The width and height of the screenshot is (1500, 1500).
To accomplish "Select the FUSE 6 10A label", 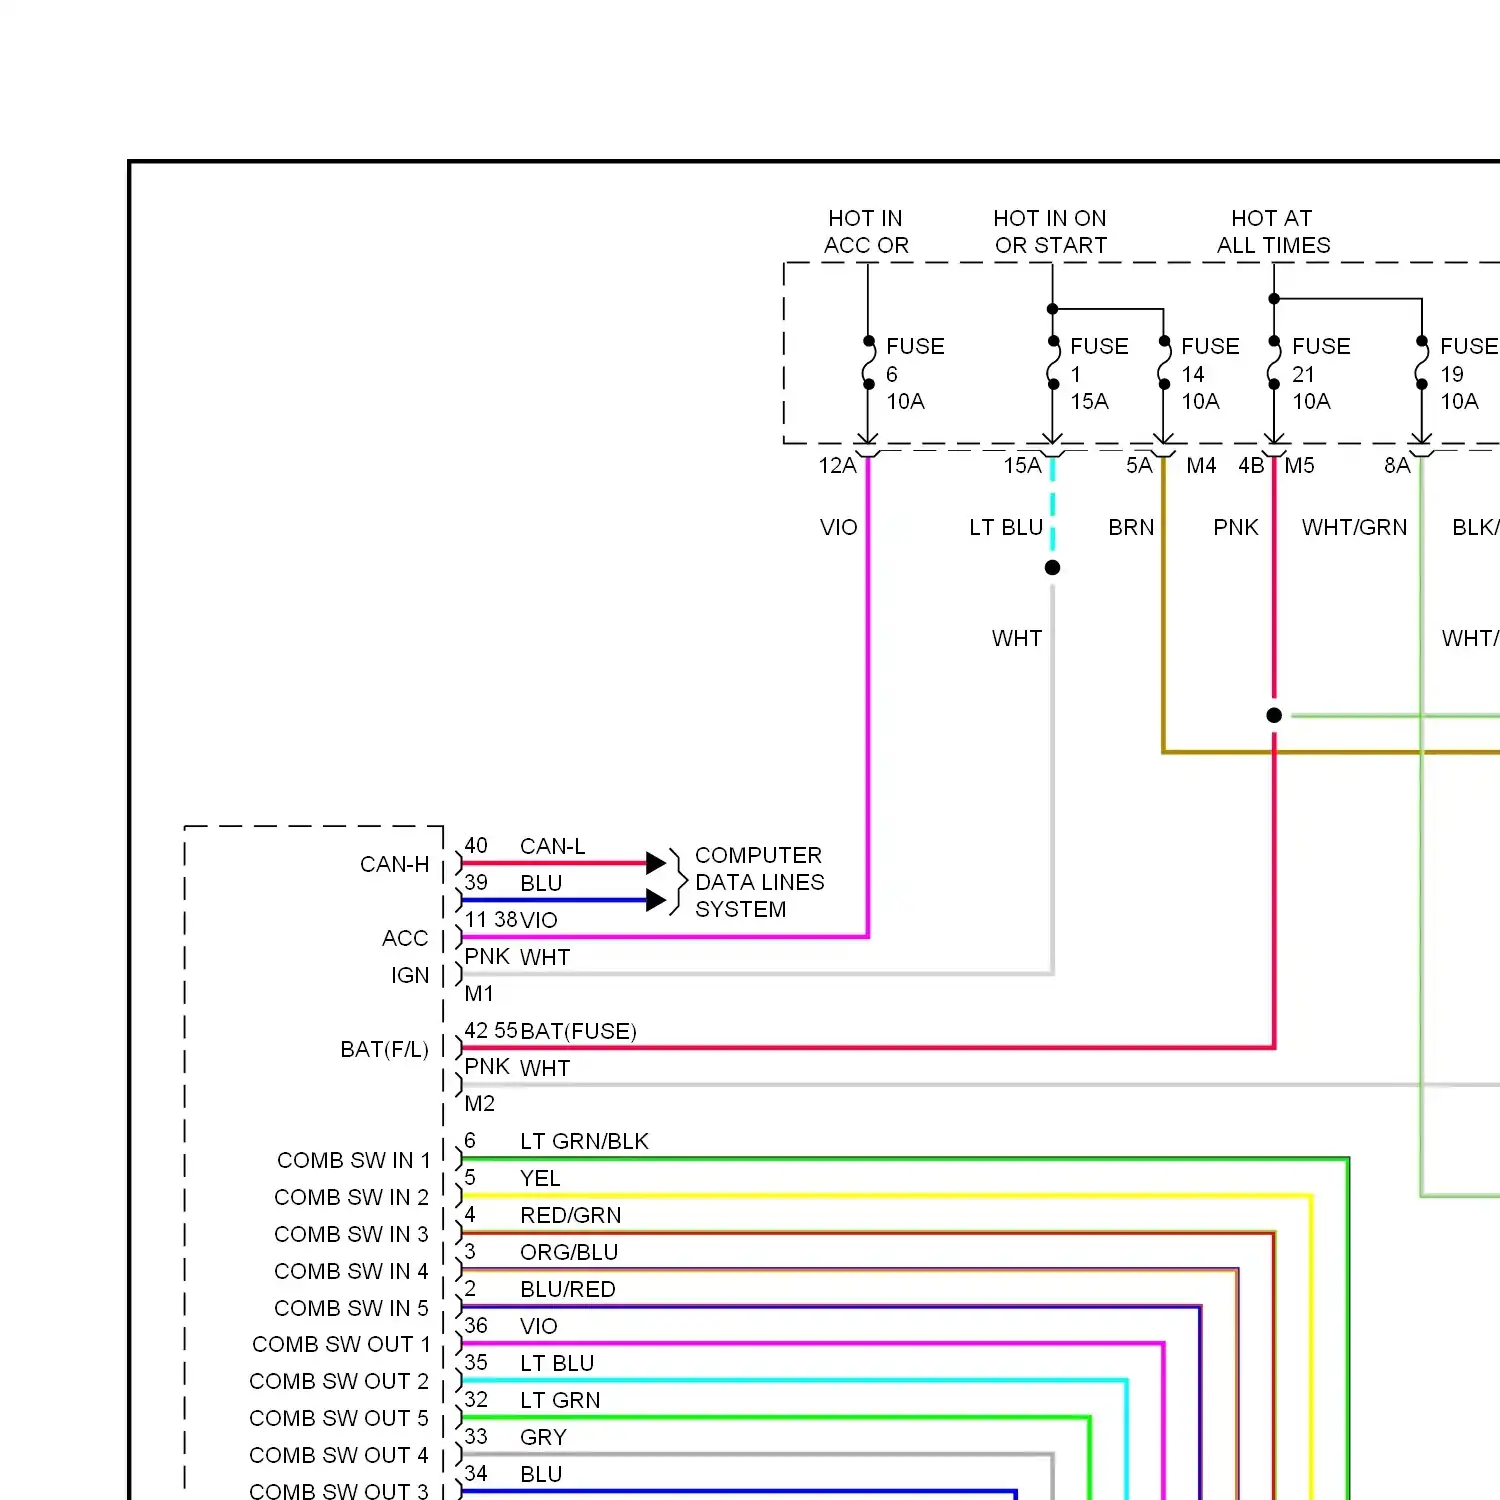I will pos(915,374).
